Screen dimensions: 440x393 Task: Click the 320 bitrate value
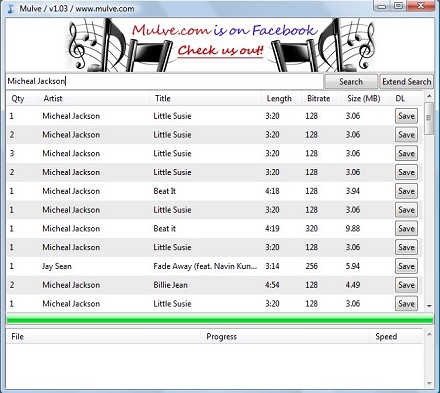(x=311, y=229)
